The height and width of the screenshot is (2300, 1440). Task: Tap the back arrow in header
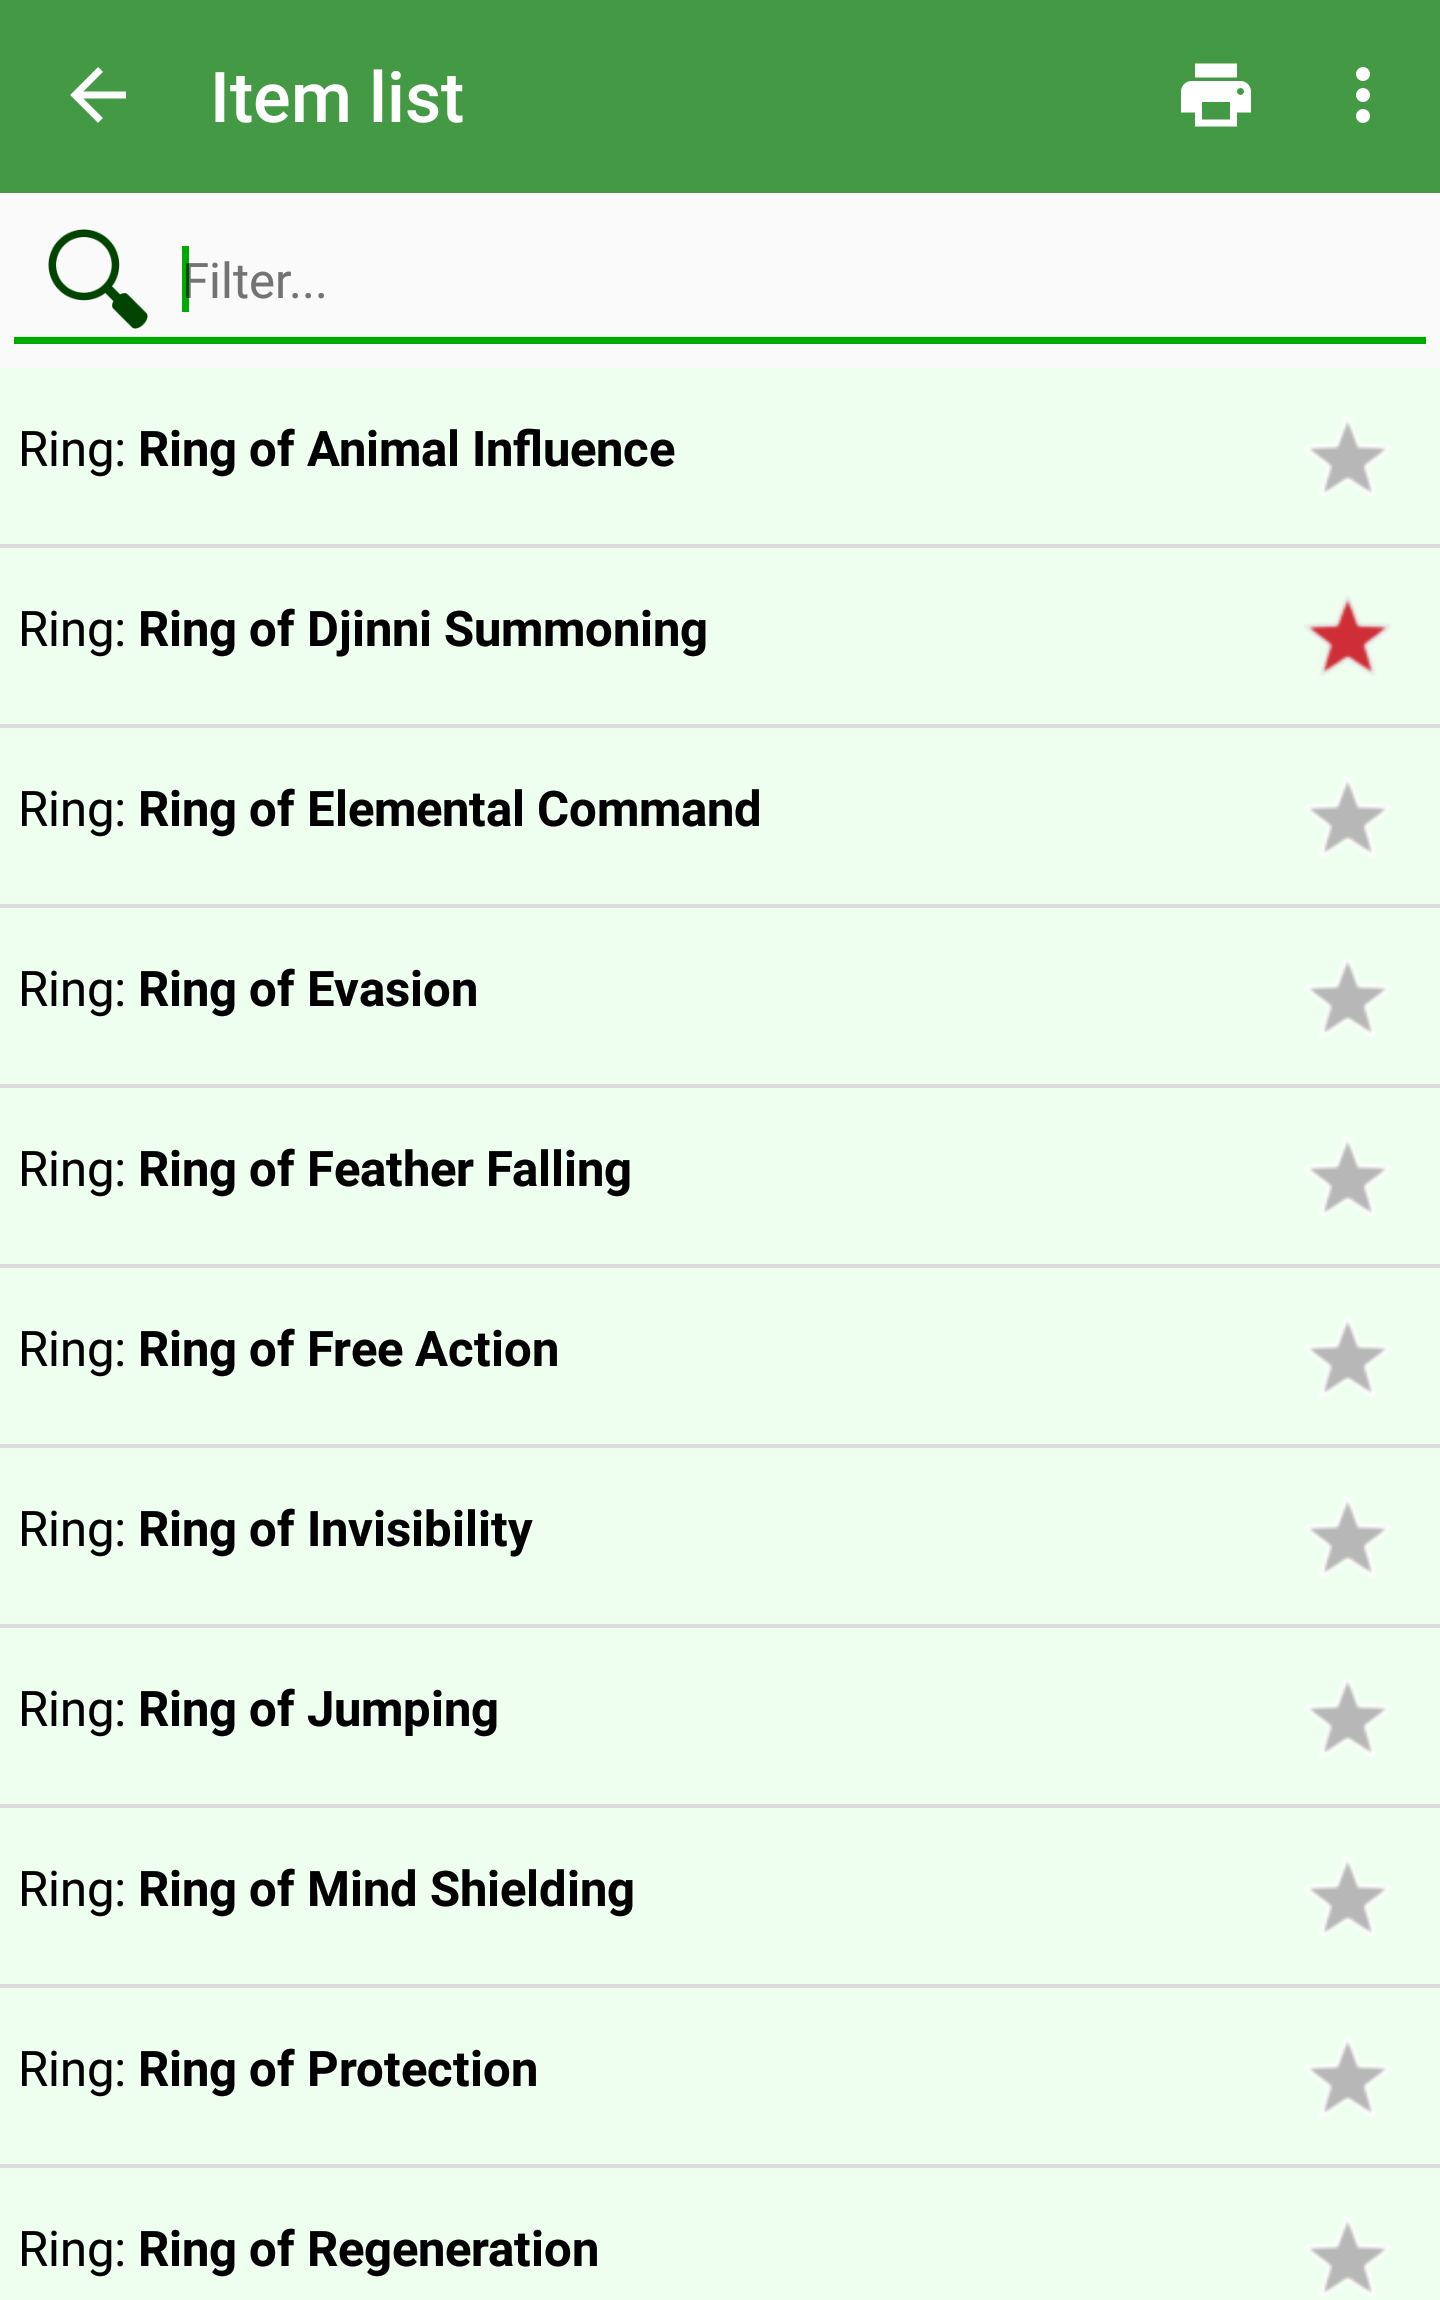tap(98, 96)
